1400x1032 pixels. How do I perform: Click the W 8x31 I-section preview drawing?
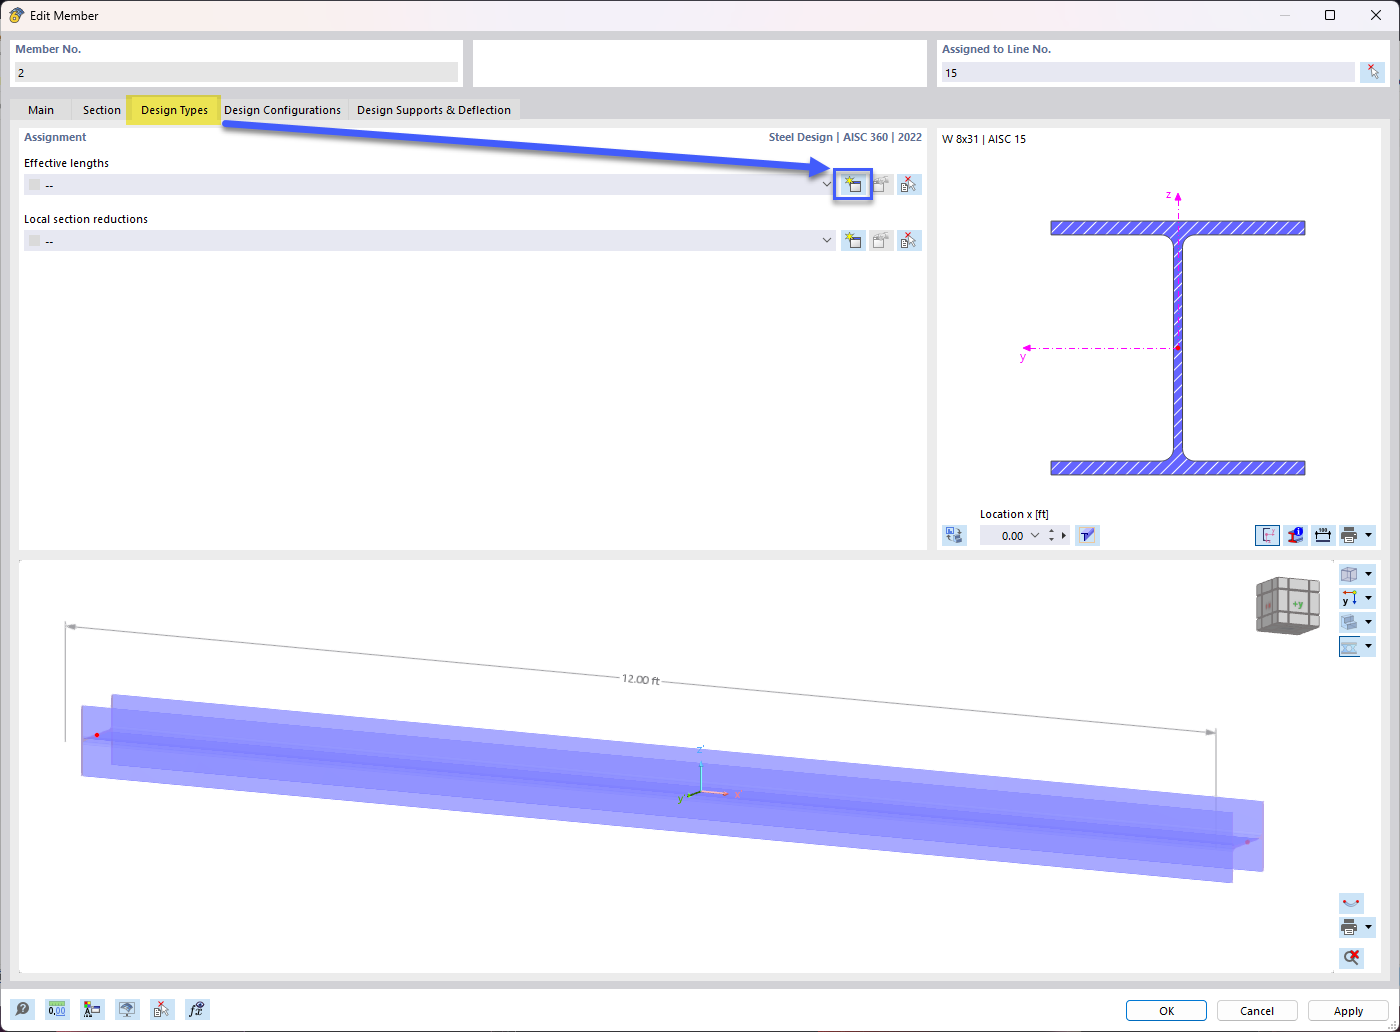[x=1177, y=347]
